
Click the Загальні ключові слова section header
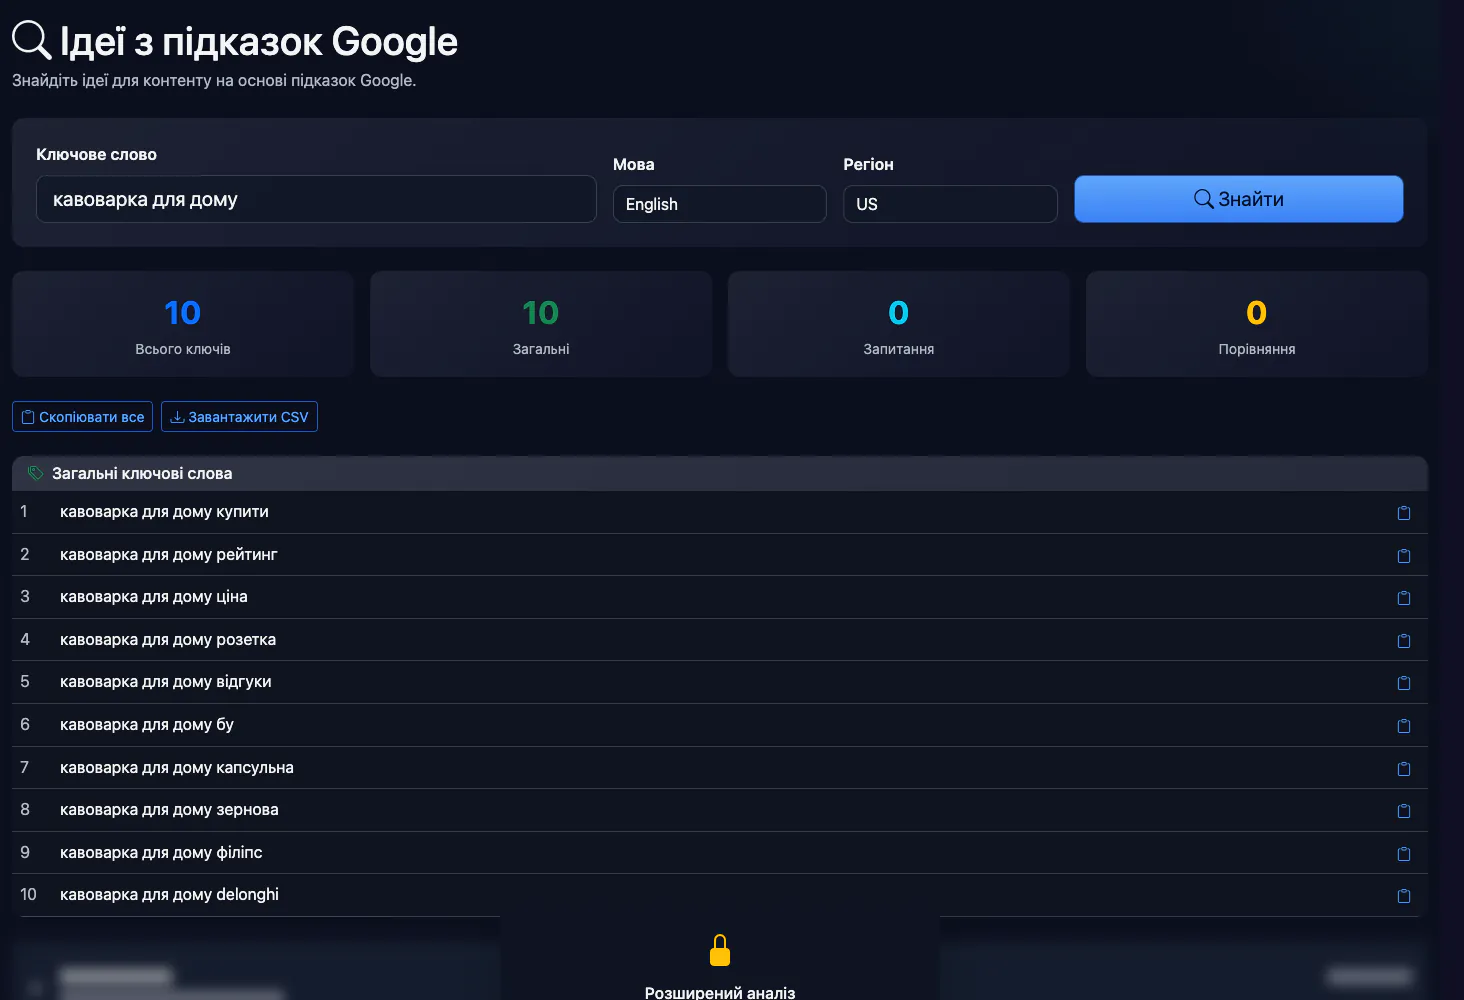[720, 473]
